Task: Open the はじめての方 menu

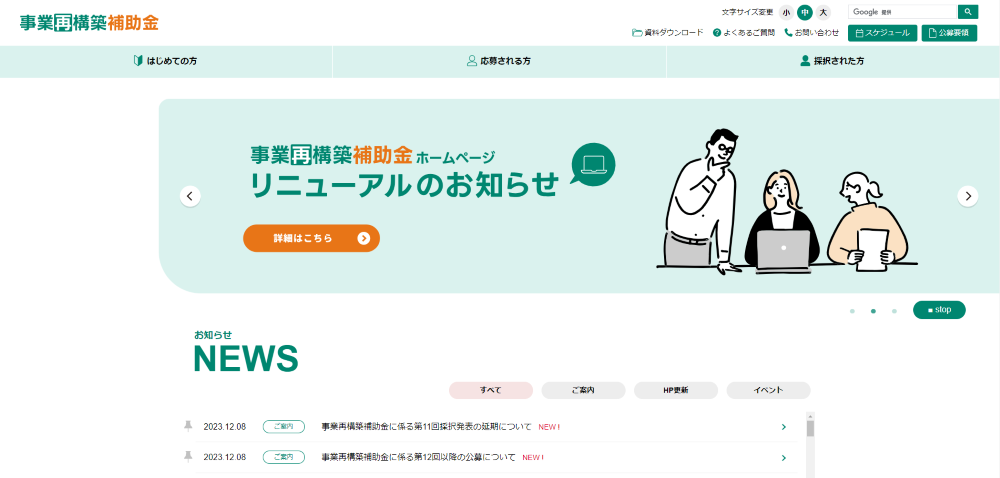Action: tap(166, 61)
